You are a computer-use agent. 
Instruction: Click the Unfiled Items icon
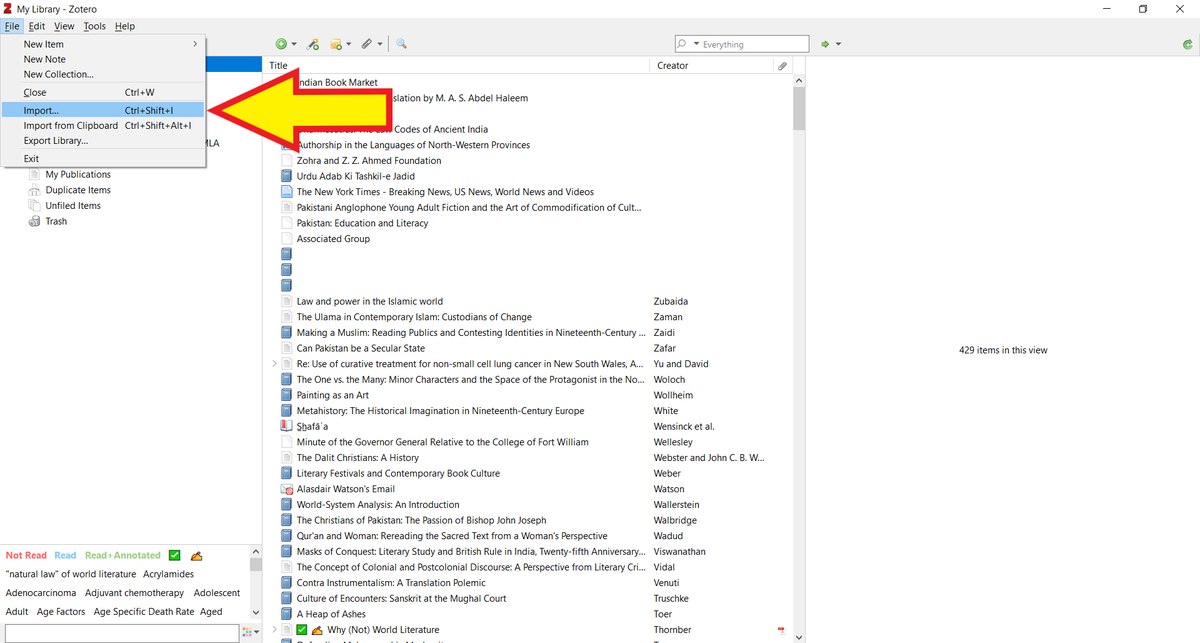click(36, 205)
